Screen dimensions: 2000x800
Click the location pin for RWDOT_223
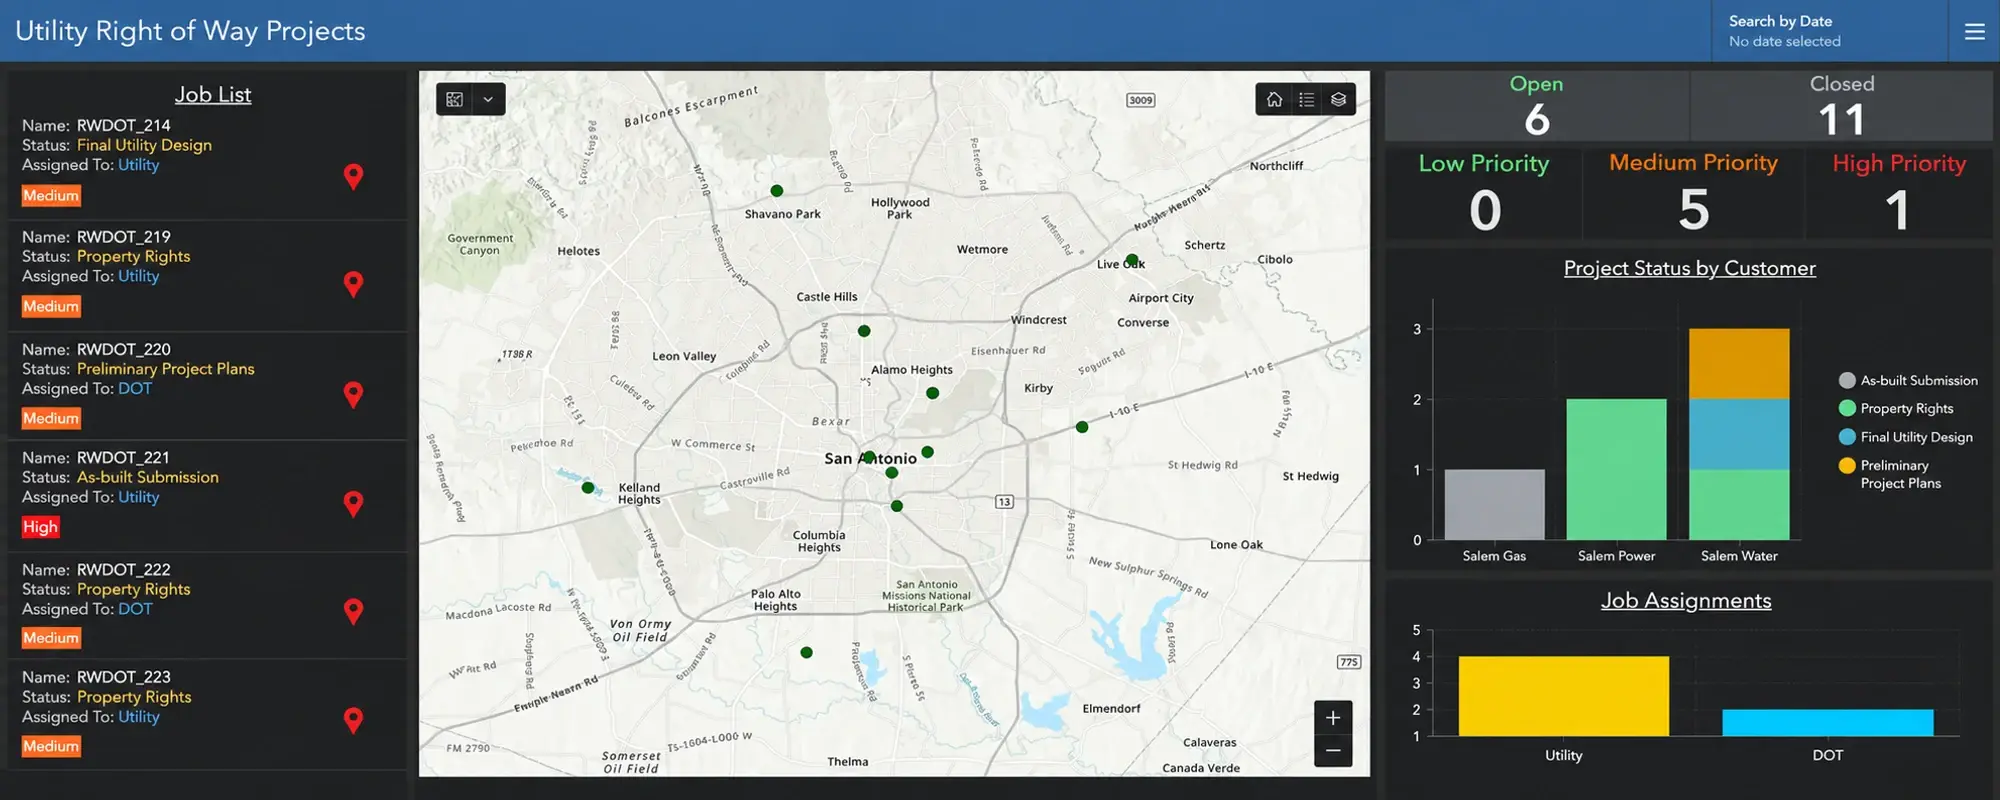353,720
